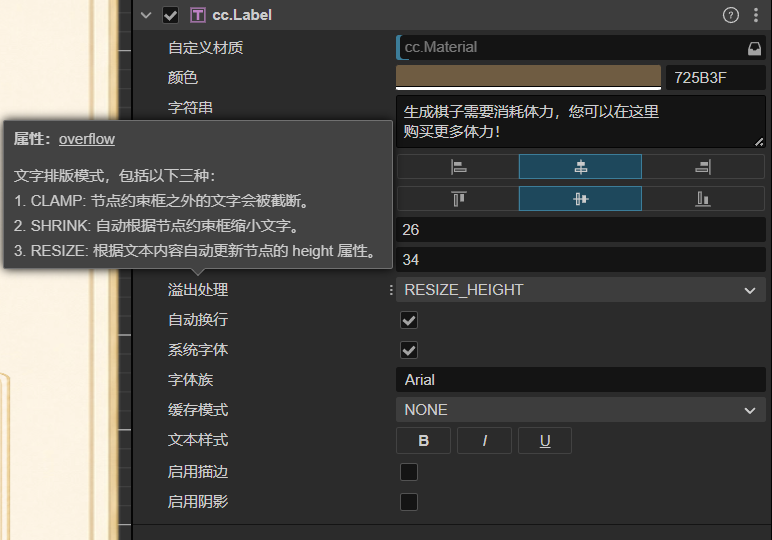Set horizontal alignment to right
The height and width of the screenshot is (540, 772).
pyautogui.click(x=703, y=167)
